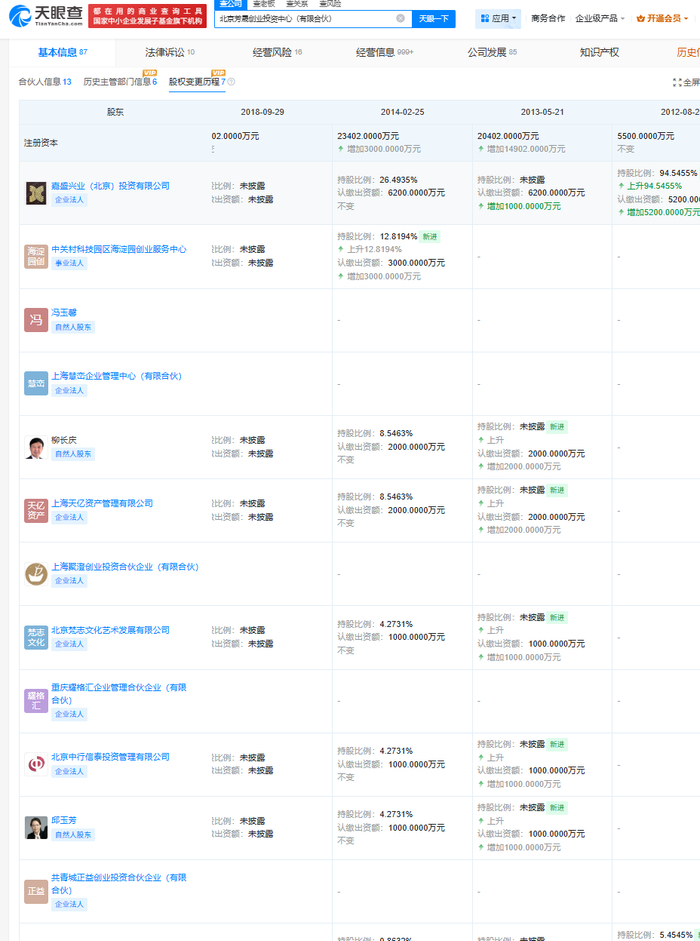Select the 法律诉讼 tab

[x=169, y=53]
